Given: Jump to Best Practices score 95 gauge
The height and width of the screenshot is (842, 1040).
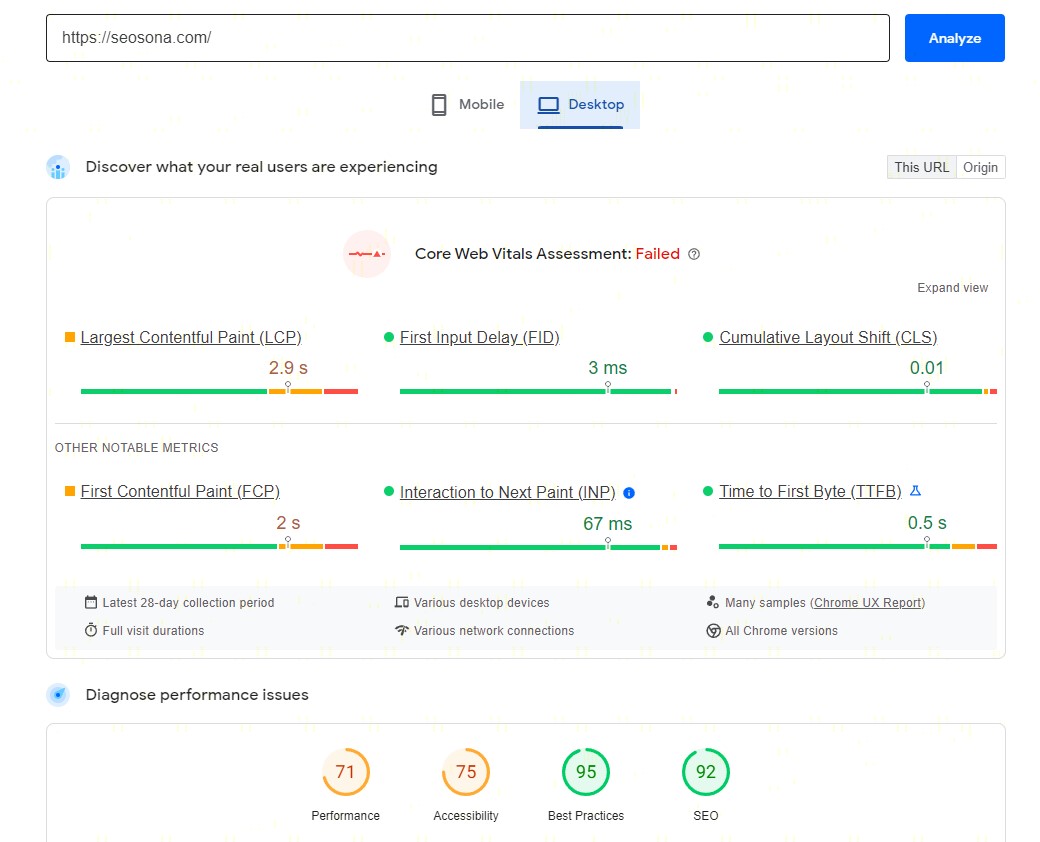Looking at the screenshot, I should pos(586,772).
